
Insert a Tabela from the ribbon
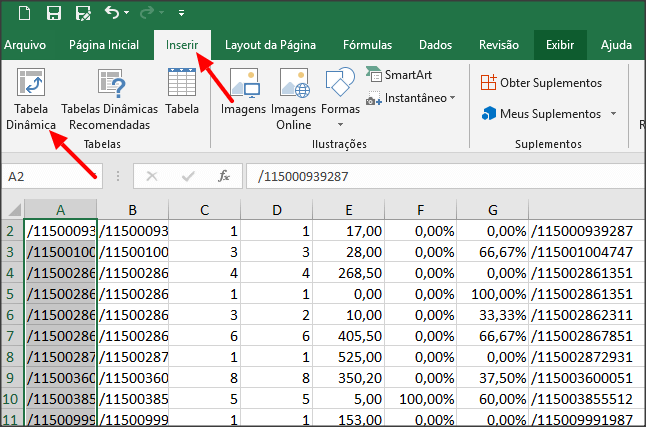point(182,92)
